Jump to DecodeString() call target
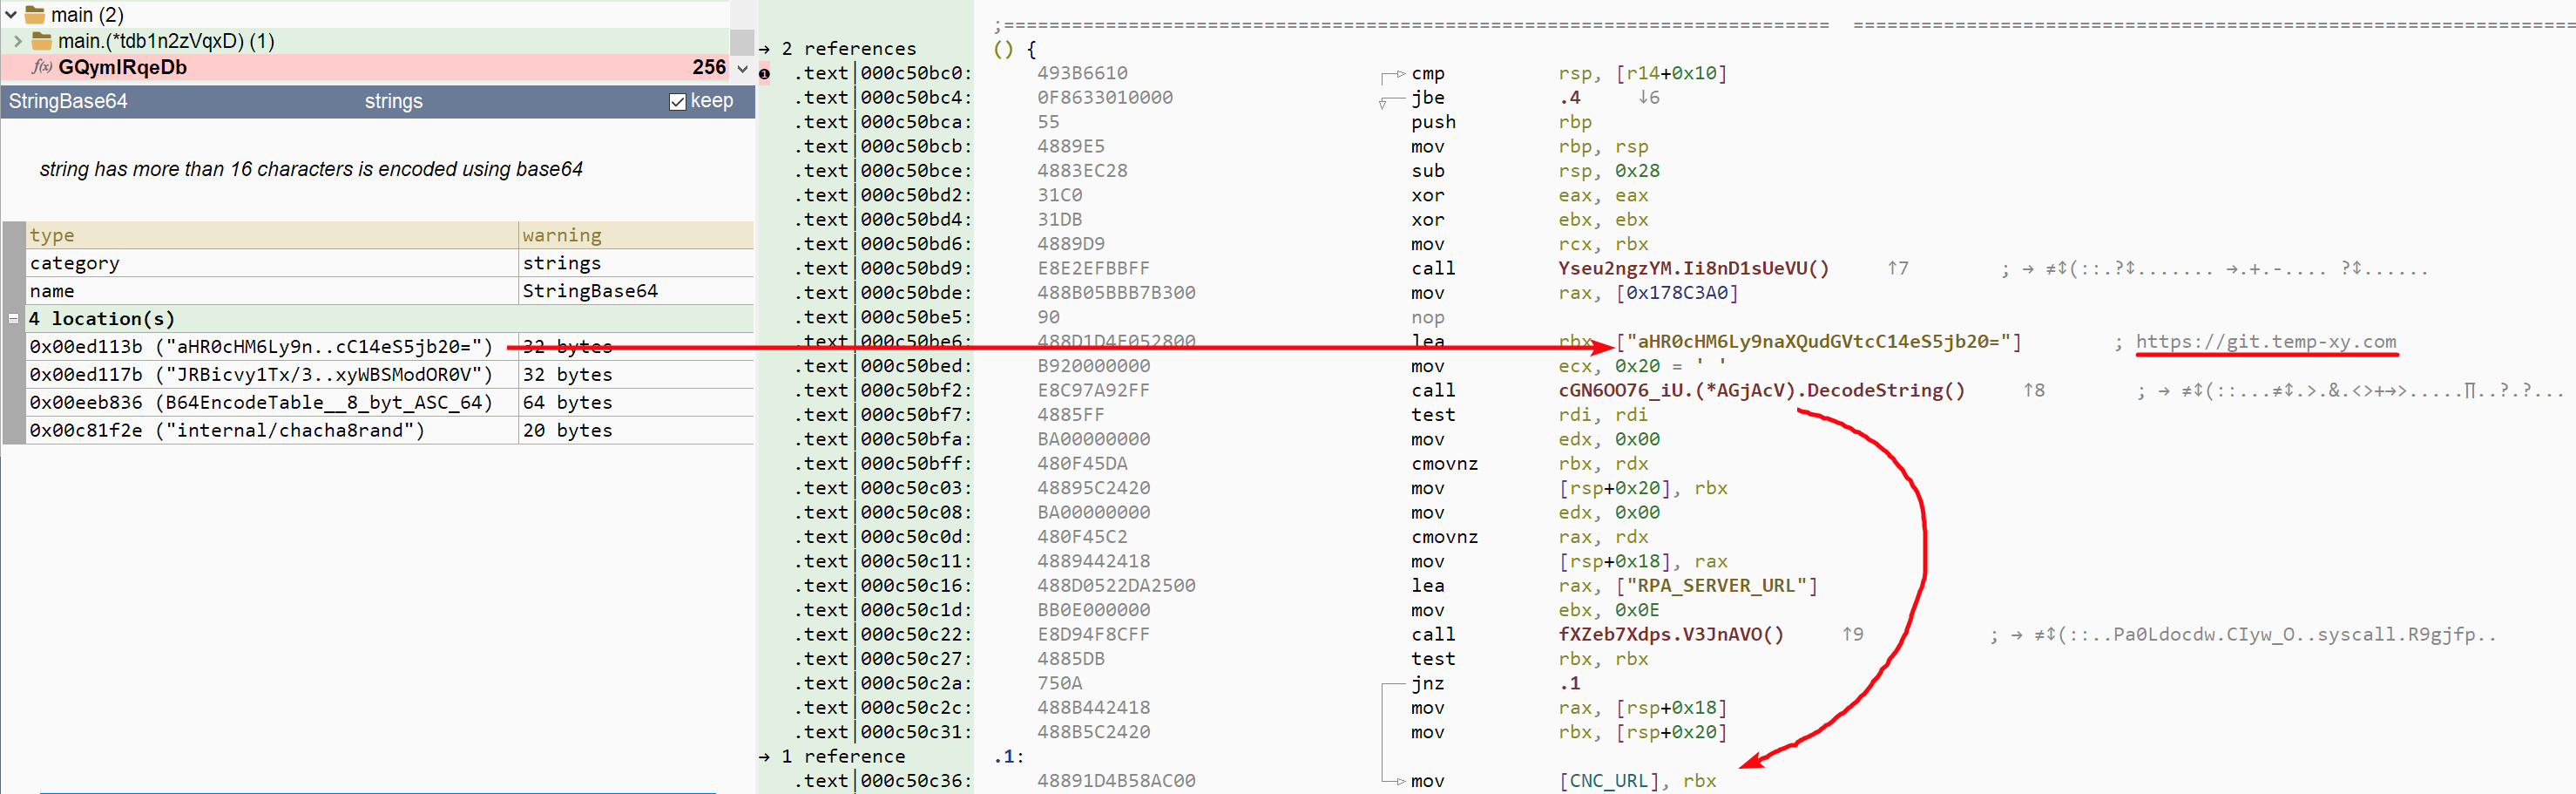 click(1761, 390)
